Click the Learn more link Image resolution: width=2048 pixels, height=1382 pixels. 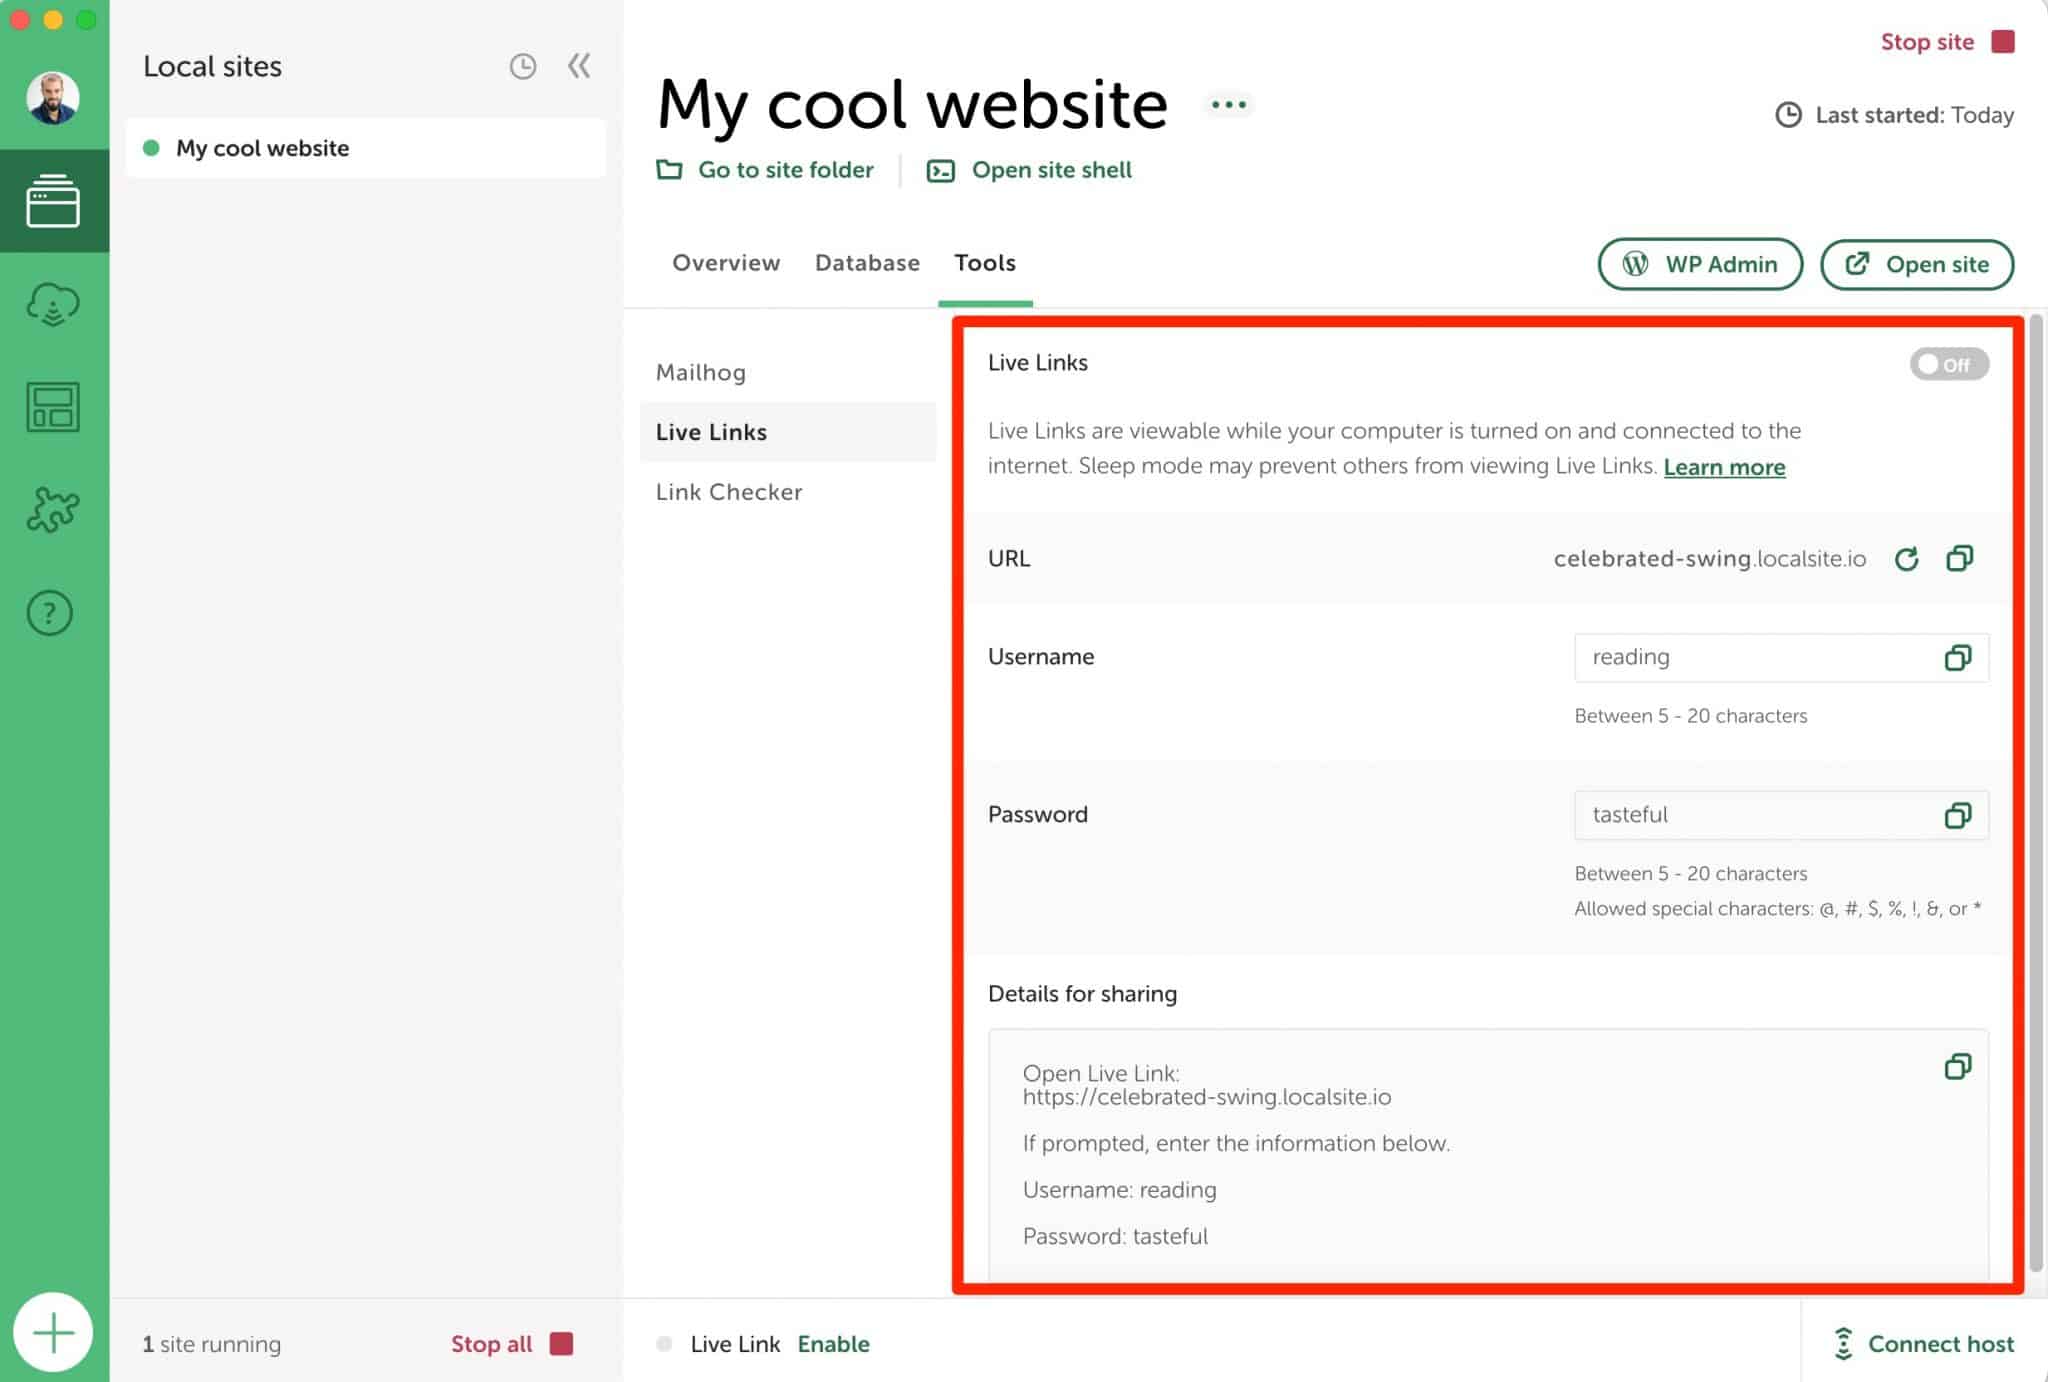click(x=1724, y=466)
